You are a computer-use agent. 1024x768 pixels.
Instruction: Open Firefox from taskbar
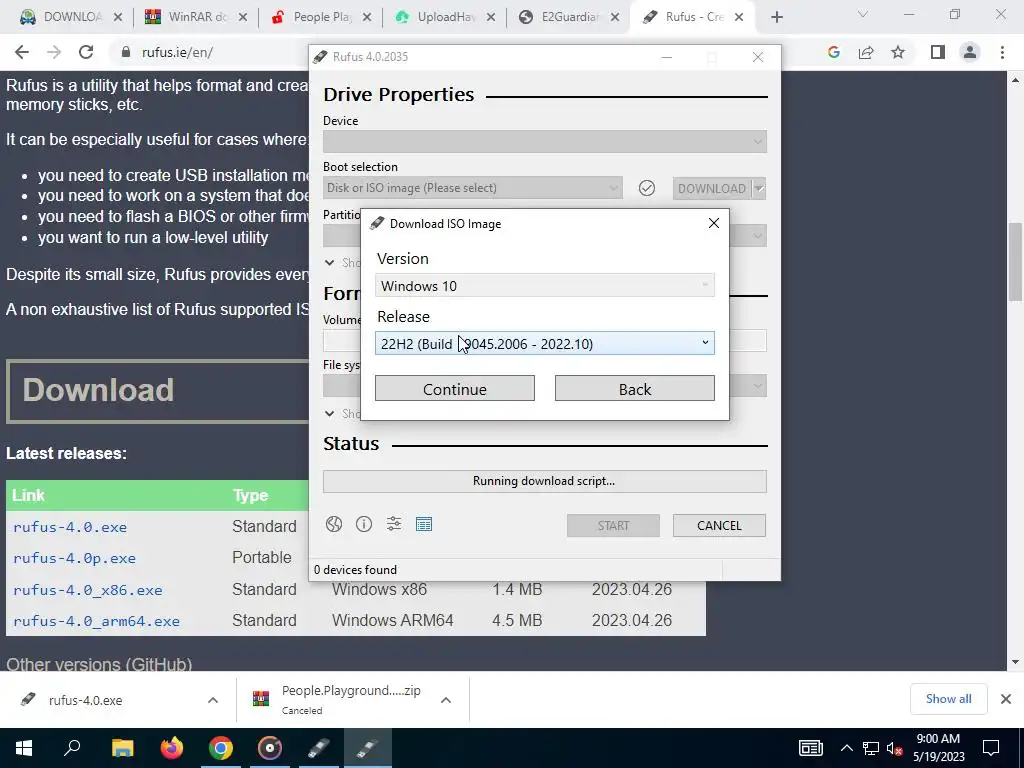[x=172, y=748]
